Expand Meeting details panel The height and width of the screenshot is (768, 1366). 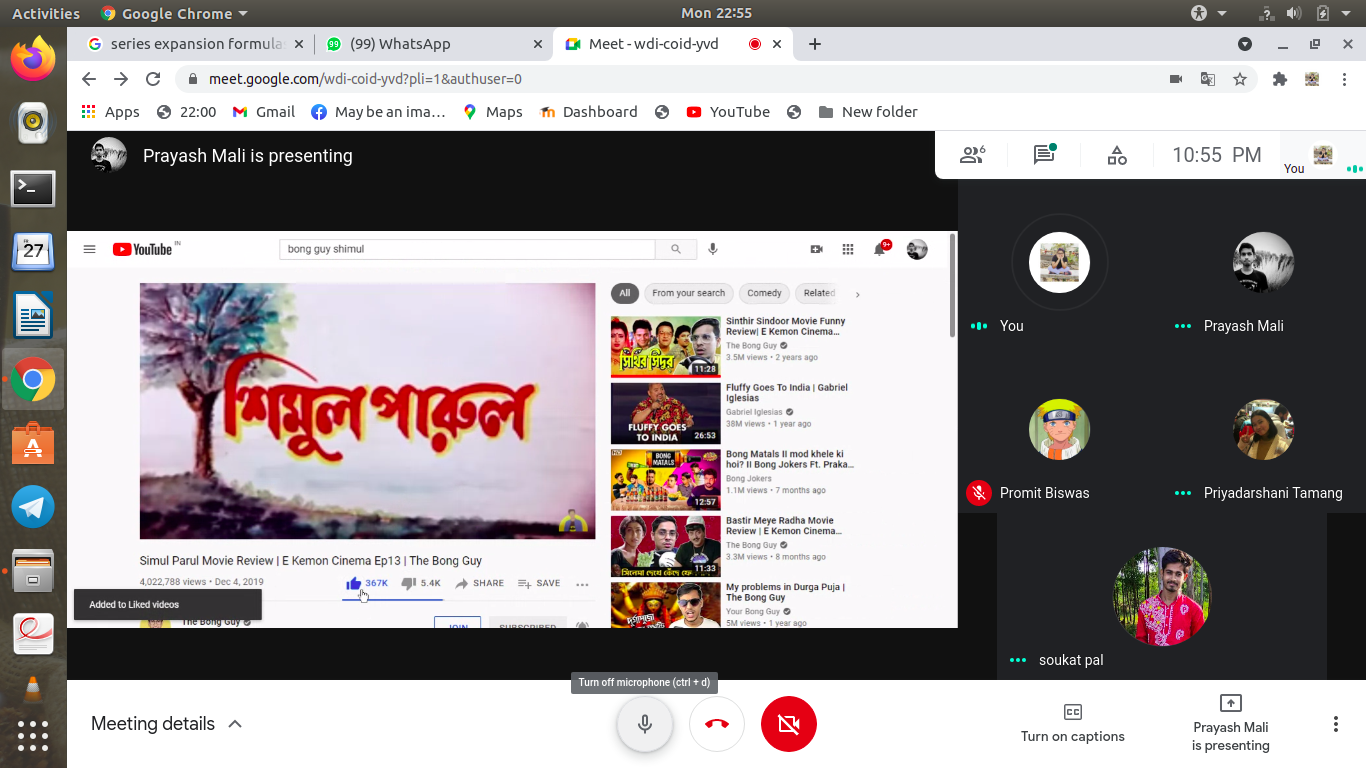pos(167,723)
